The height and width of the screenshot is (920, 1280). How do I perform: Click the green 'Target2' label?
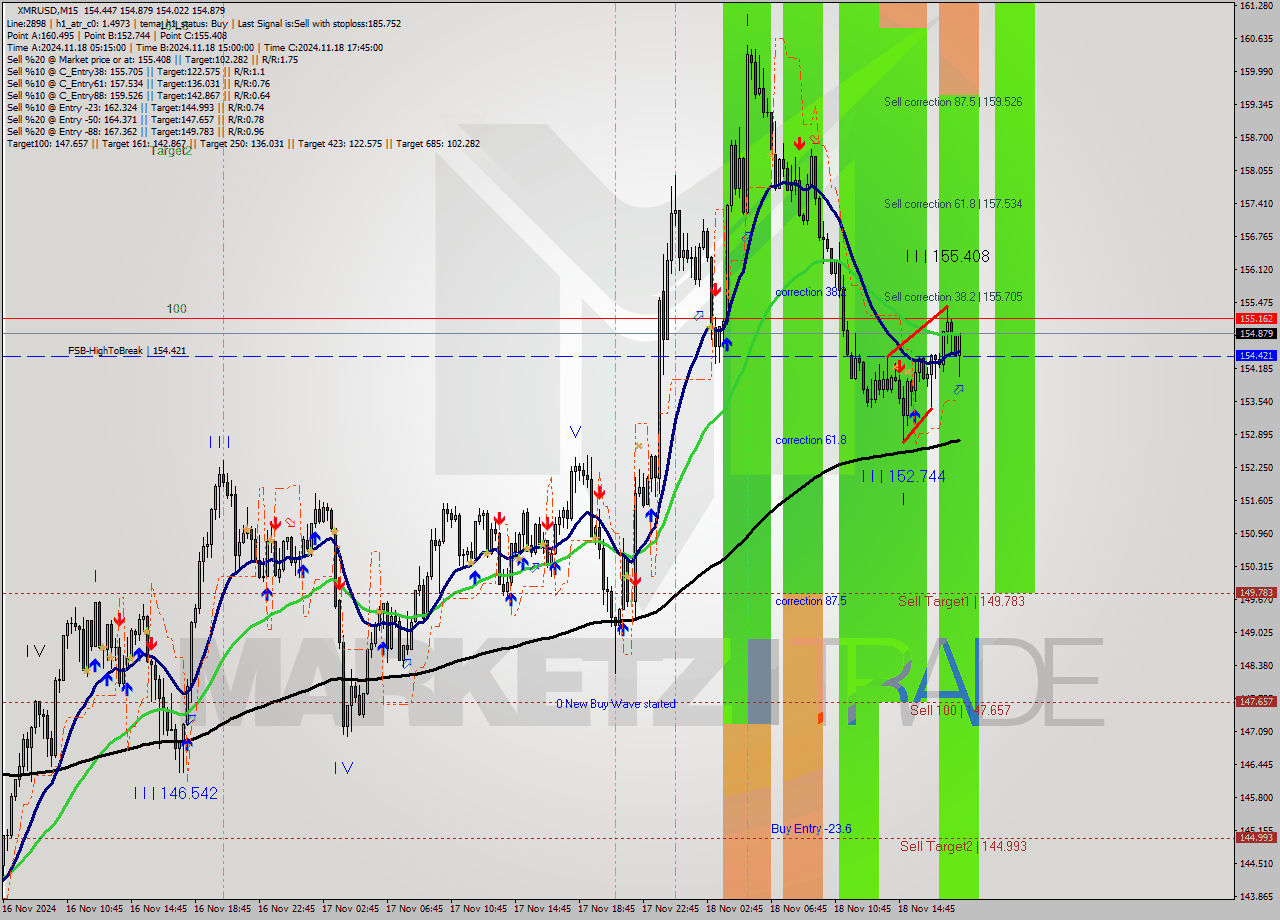coord(172,151)
